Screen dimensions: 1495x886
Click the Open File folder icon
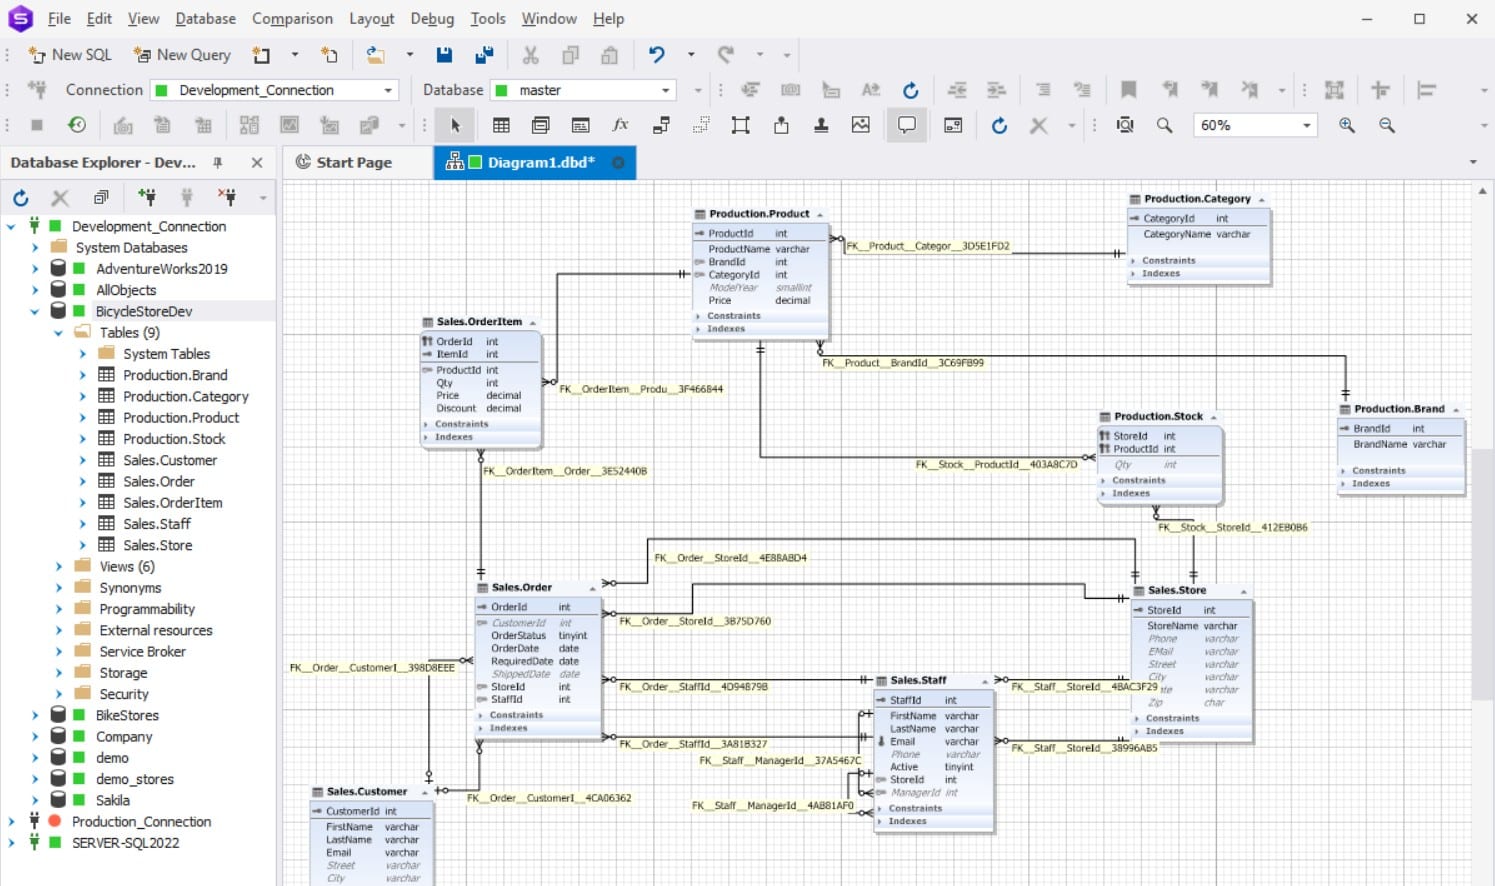pyautogui.click(x=376, y=55)
